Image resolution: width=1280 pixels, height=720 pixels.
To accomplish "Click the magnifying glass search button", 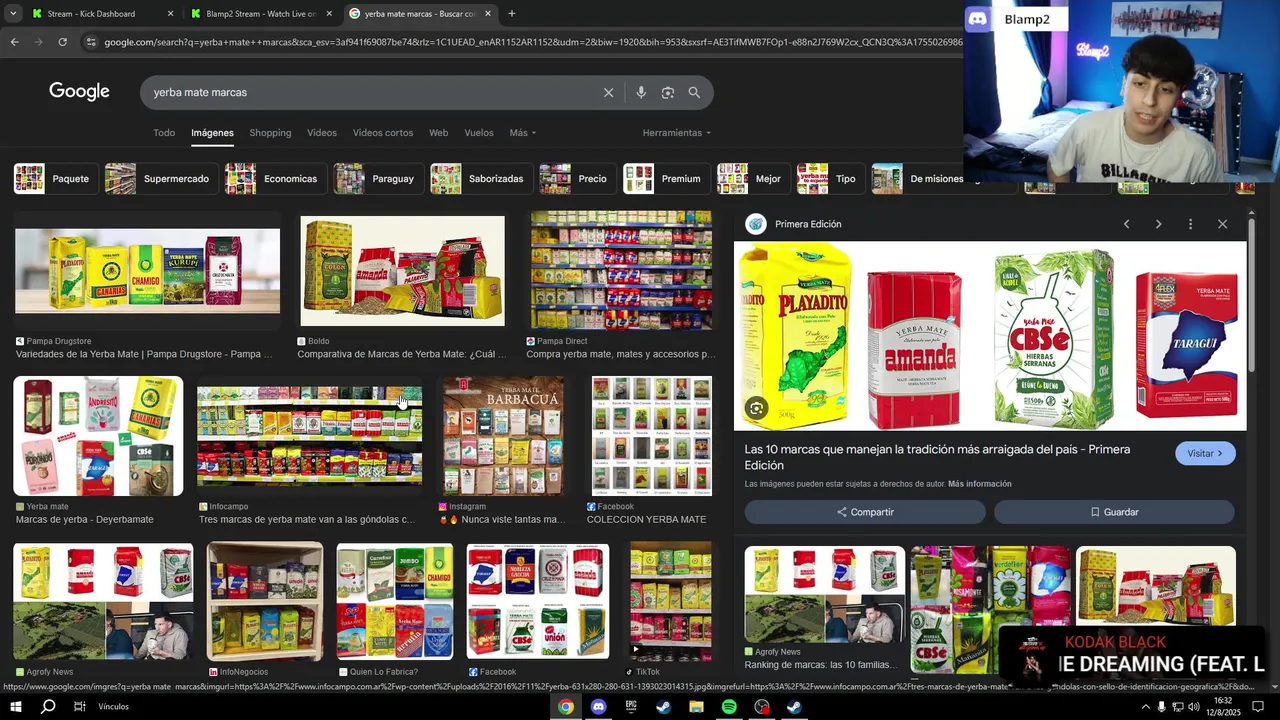I will coord(694,92).
